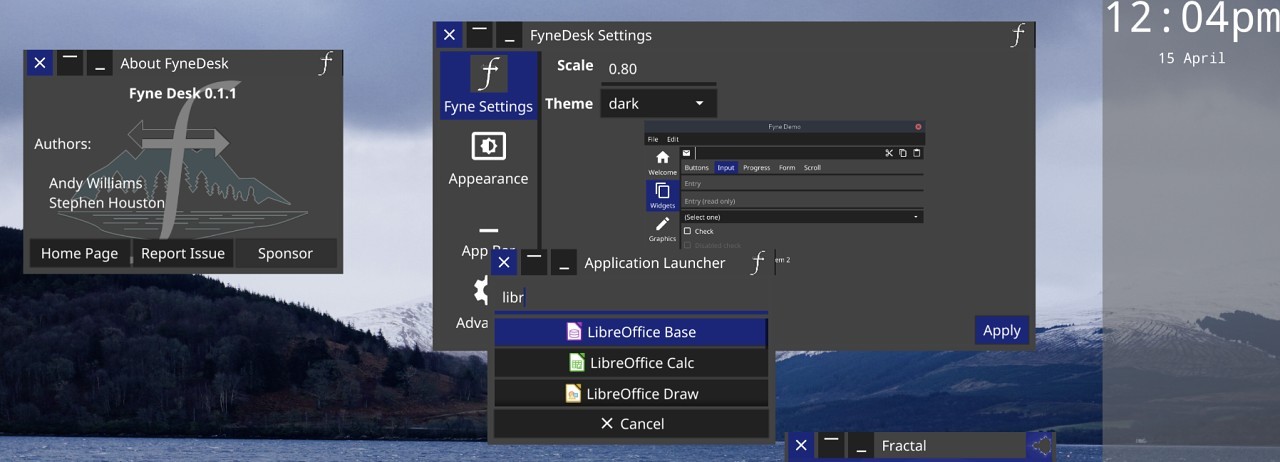Click the red close button of Fyne Demo
This screenshot has width=1280, height=462.
coord(918,127)
